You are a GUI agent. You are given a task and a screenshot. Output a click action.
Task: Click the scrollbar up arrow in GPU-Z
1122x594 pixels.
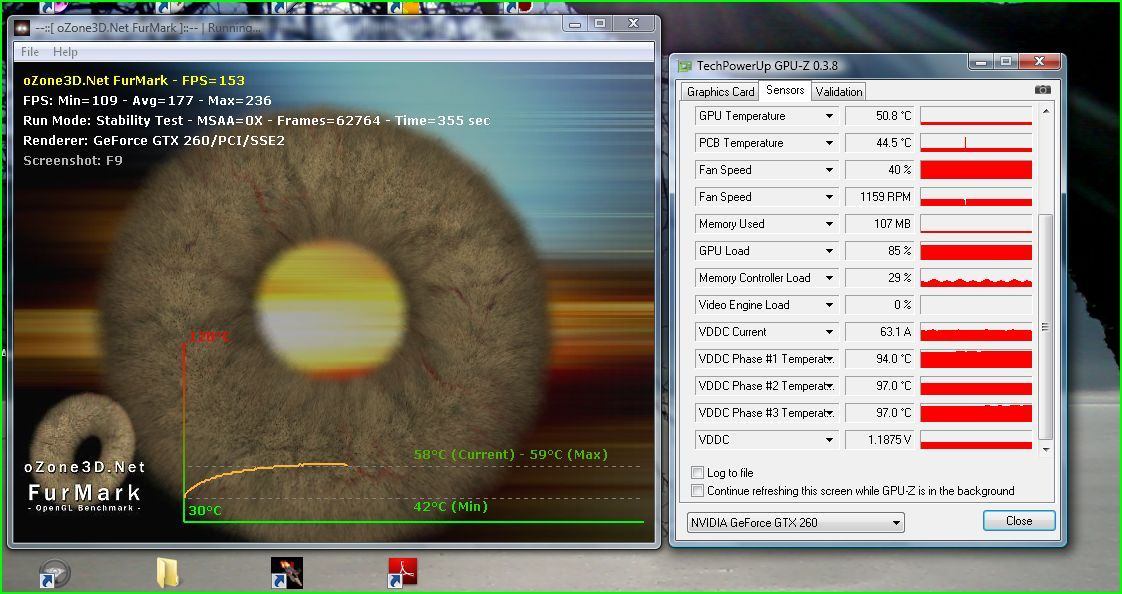tap(1045, 112)
